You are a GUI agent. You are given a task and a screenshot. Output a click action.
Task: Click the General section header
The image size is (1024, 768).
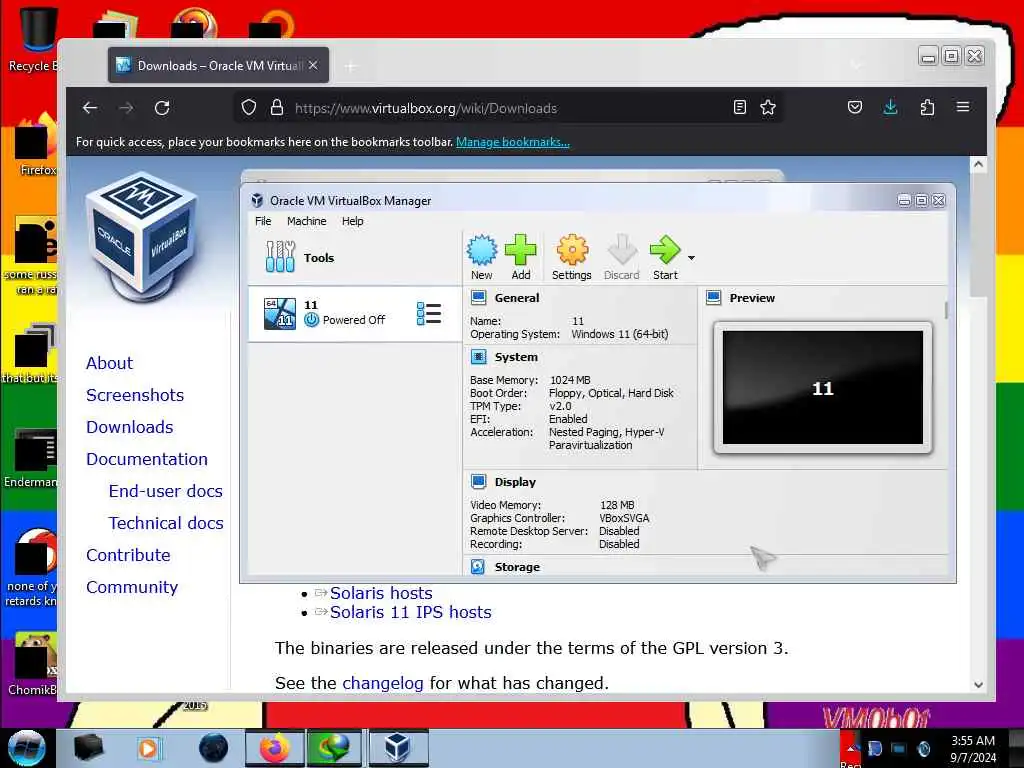pos(517,298)
